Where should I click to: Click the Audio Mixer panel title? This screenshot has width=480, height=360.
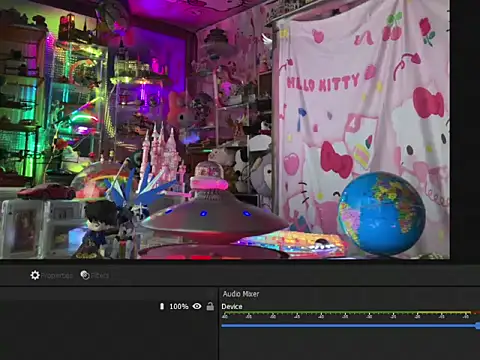241,294
